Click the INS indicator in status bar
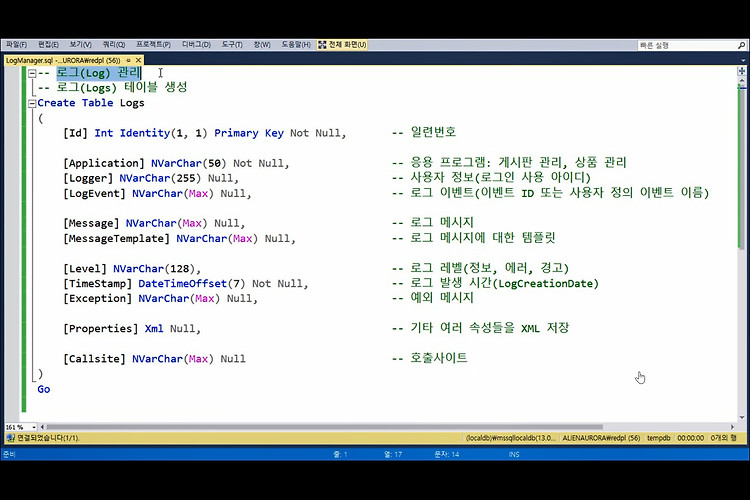 [514, 454]
